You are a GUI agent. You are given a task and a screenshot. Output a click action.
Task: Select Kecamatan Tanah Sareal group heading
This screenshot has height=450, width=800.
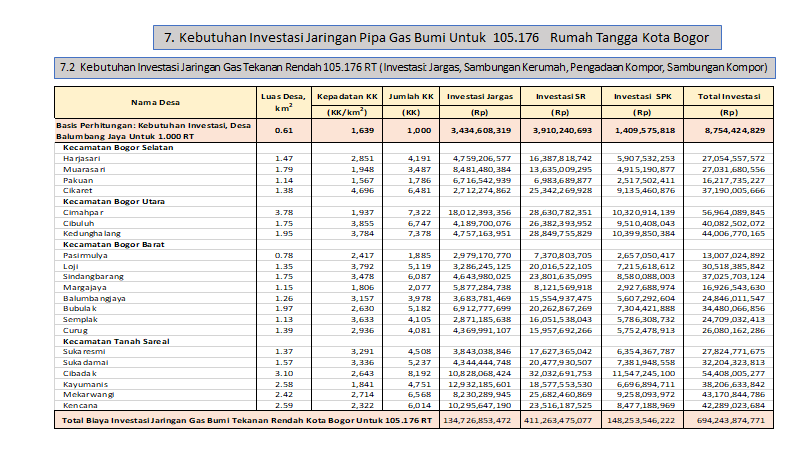116,341
